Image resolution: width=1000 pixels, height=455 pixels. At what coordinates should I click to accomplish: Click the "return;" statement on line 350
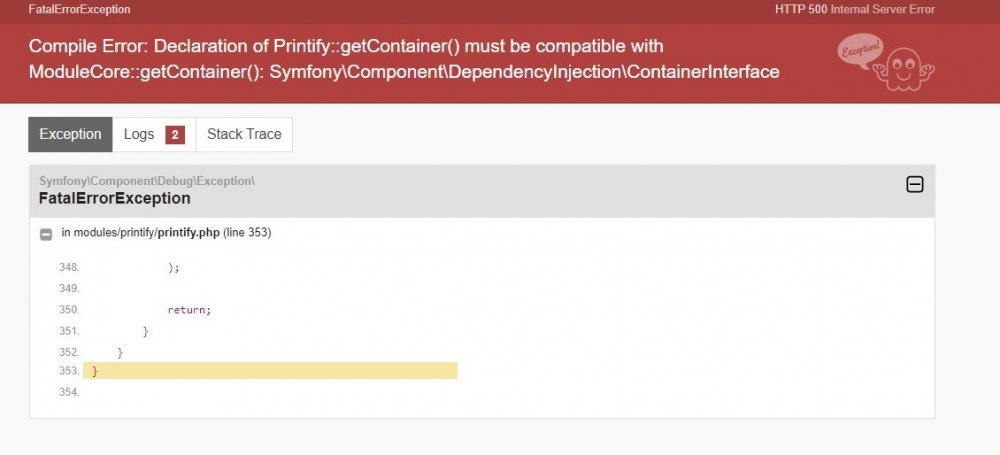(189, 310)
